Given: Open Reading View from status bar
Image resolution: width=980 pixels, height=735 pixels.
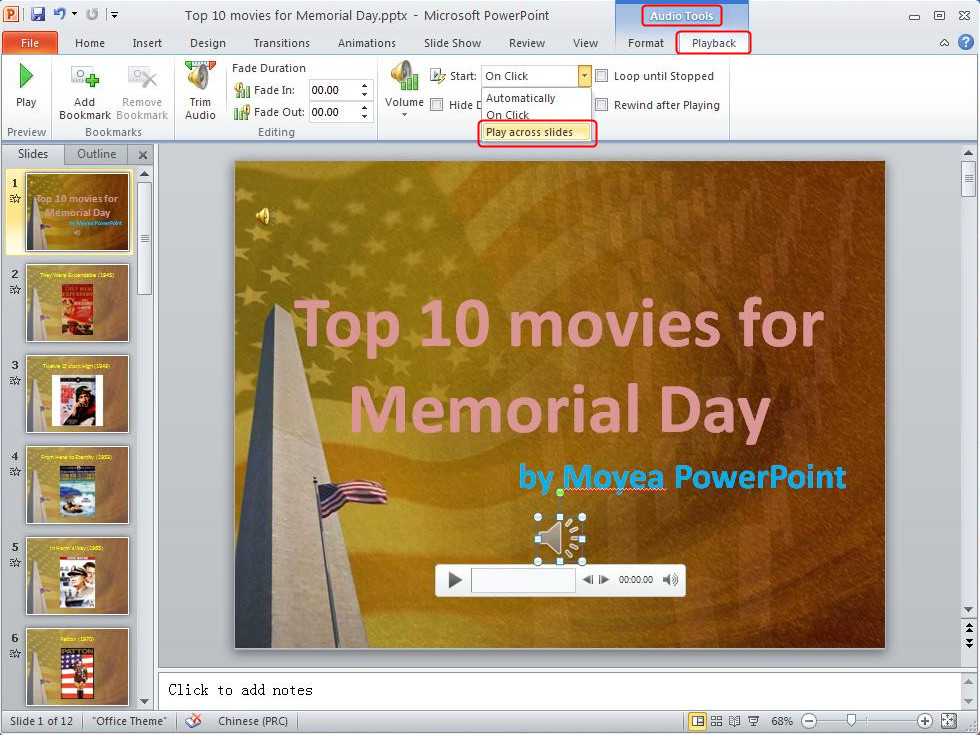Looking at the screenshot, I should [x=736, y=720].
